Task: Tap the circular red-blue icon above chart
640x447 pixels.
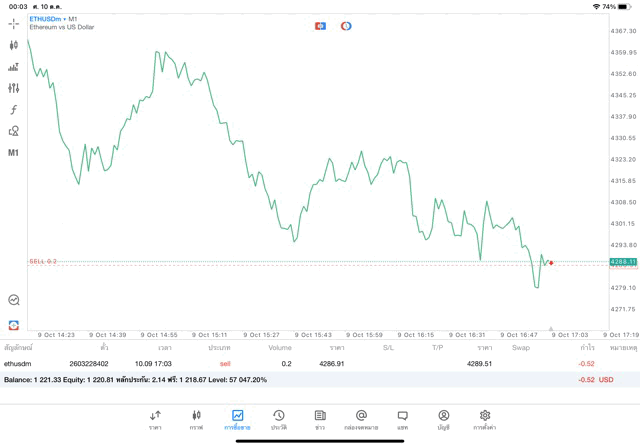Action: [346, 26]
